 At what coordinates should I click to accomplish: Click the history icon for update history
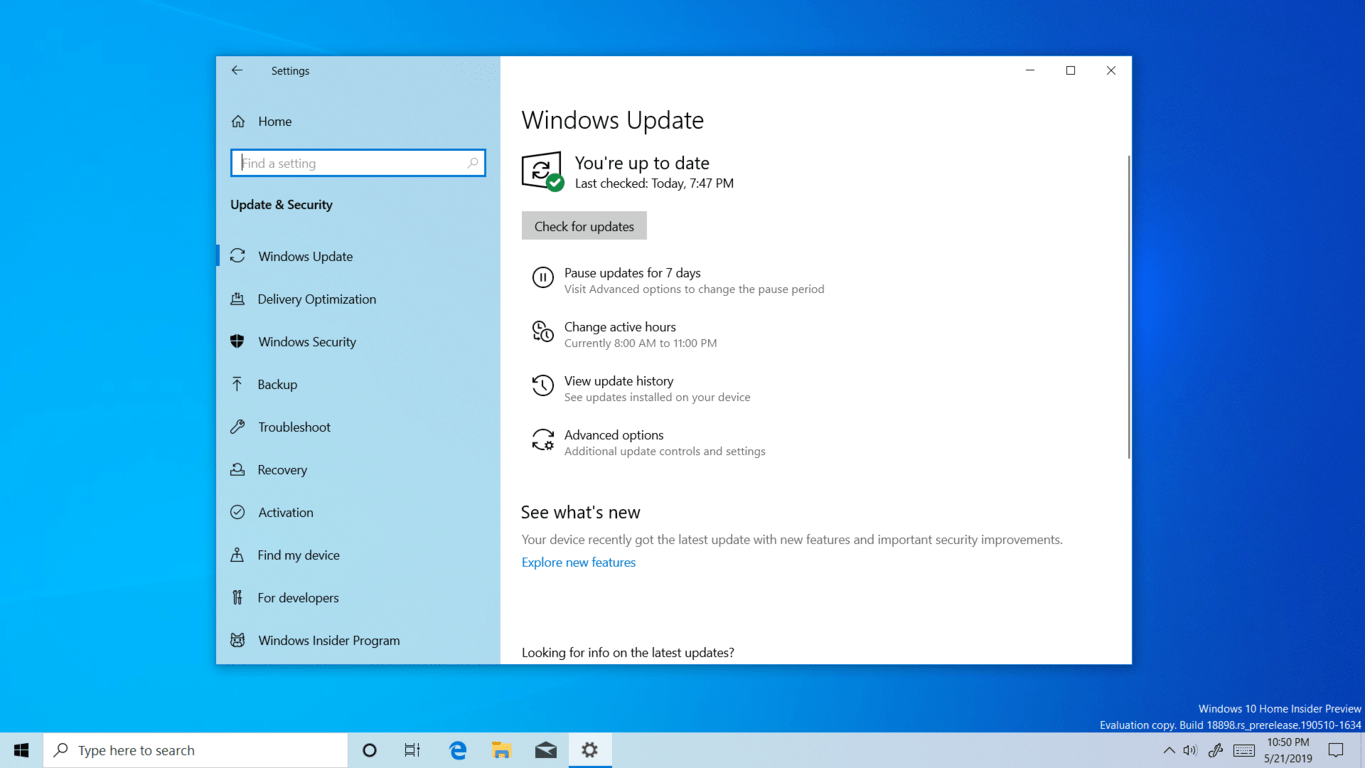coord(543,386)
